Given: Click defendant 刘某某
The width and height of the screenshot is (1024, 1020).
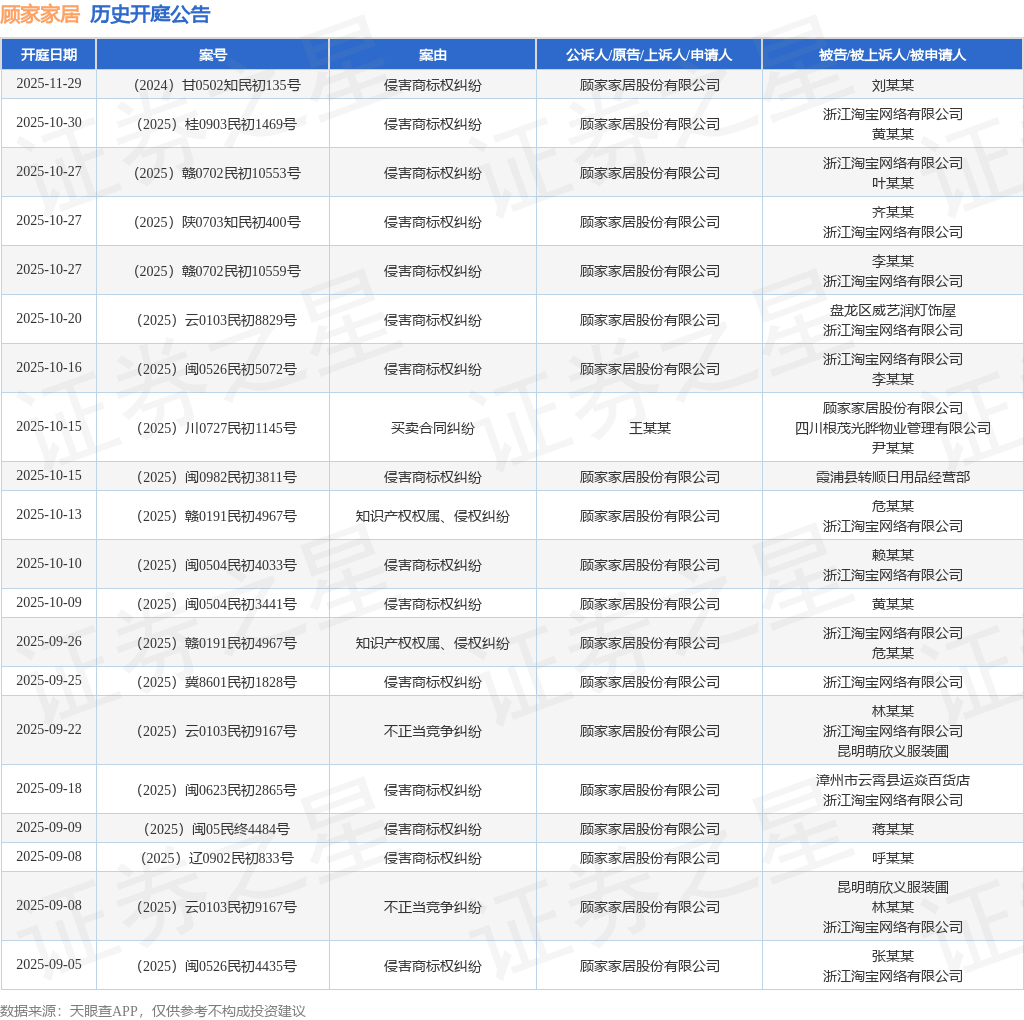Looking at the screenshot, I should tap(892, 85).
